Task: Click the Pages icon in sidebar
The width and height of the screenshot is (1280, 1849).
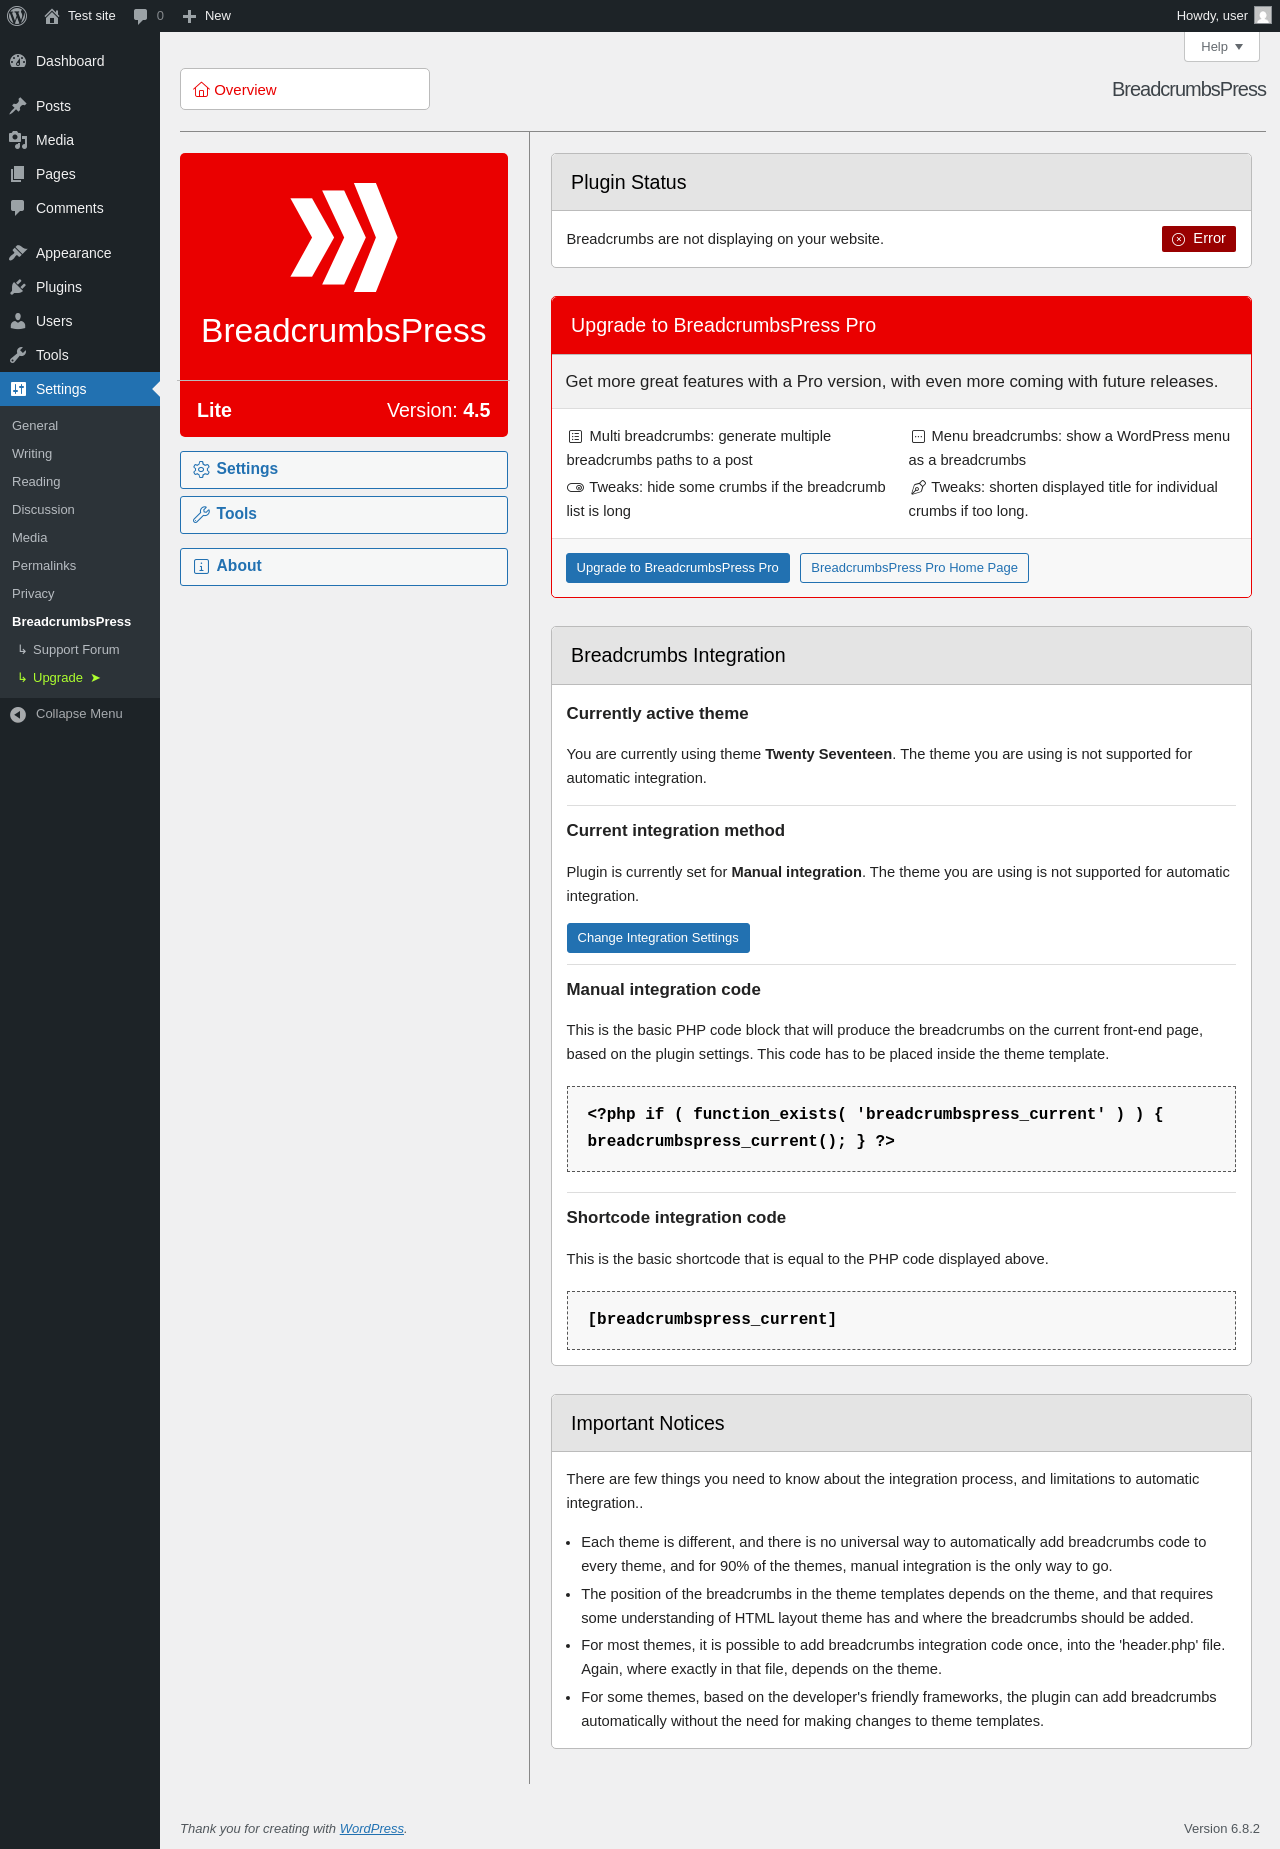Action: point(18,174)
